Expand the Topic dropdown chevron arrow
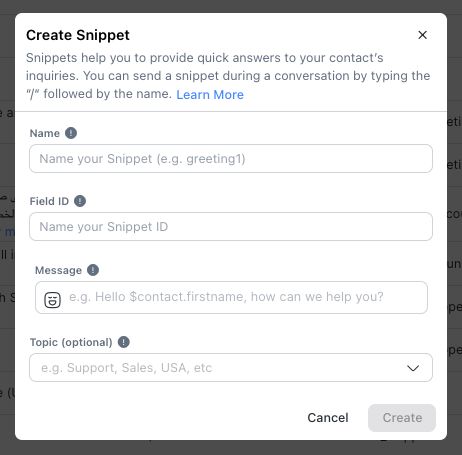The image size is (462, 455). click(x=413, y=368)
